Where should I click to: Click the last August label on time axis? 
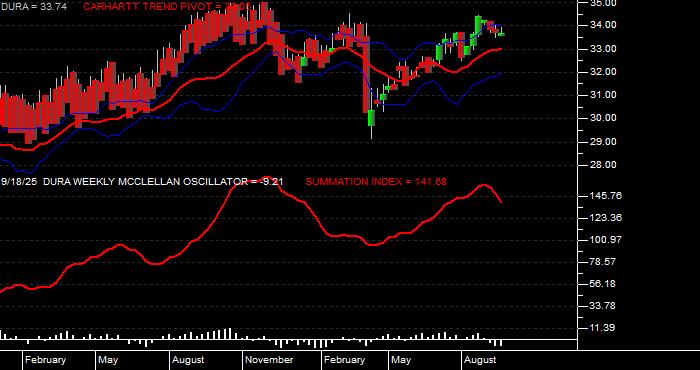point(480,360)
